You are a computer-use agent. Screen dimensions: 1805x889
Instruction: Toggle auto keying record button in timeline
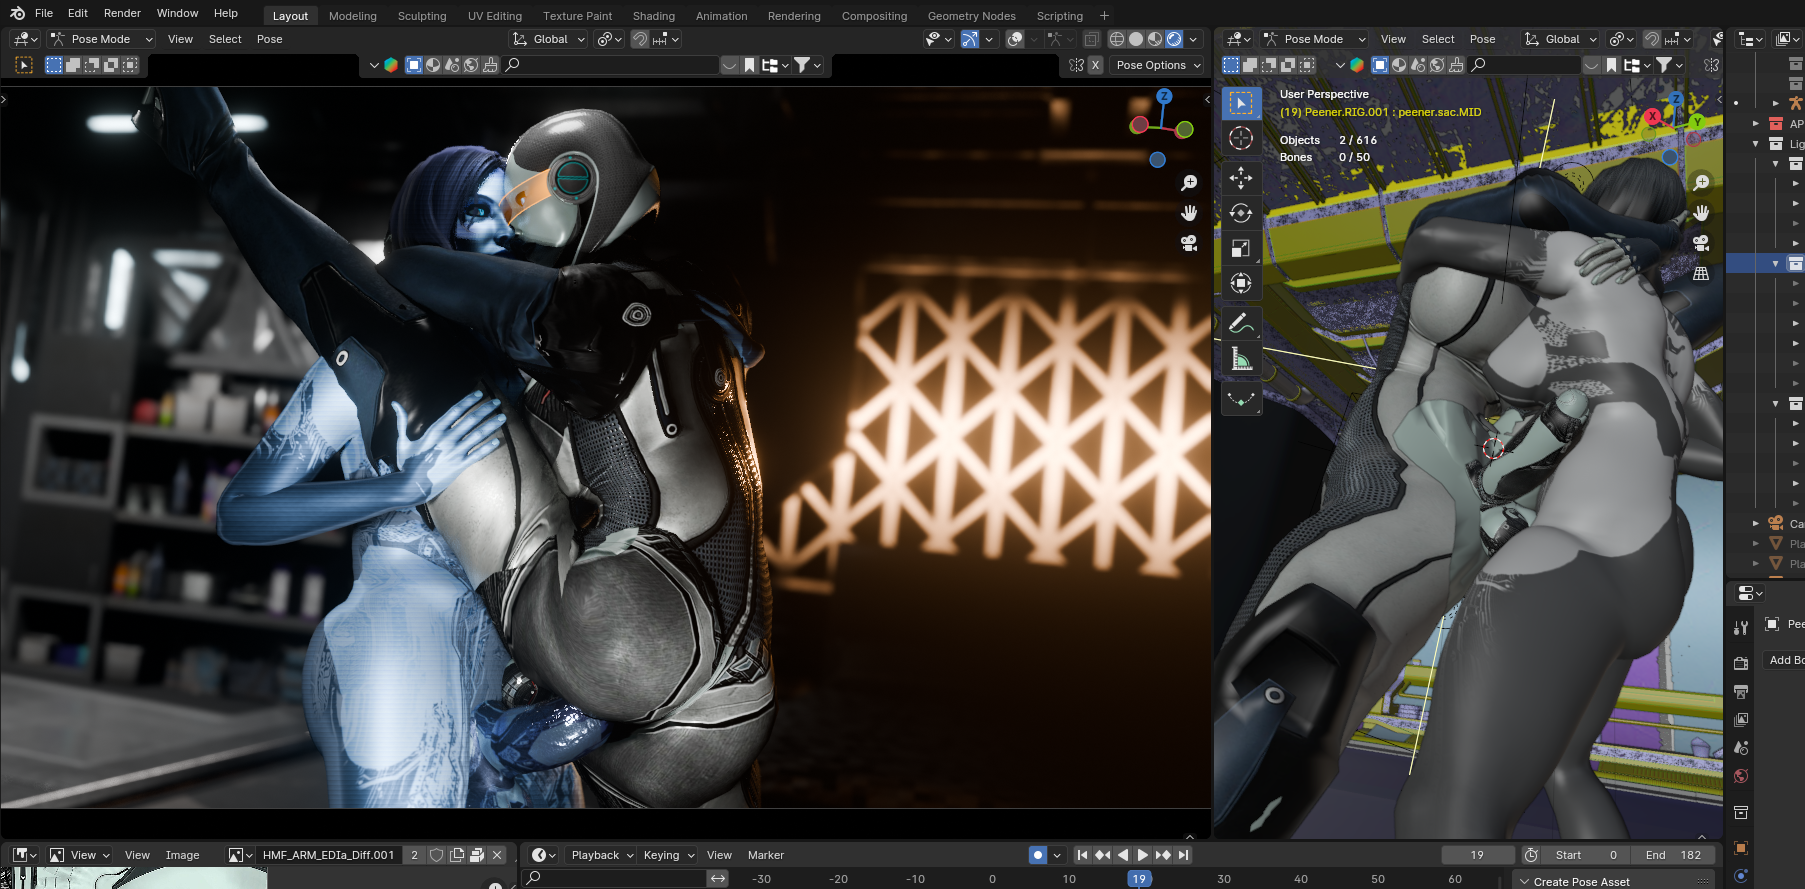point(1038,855)
